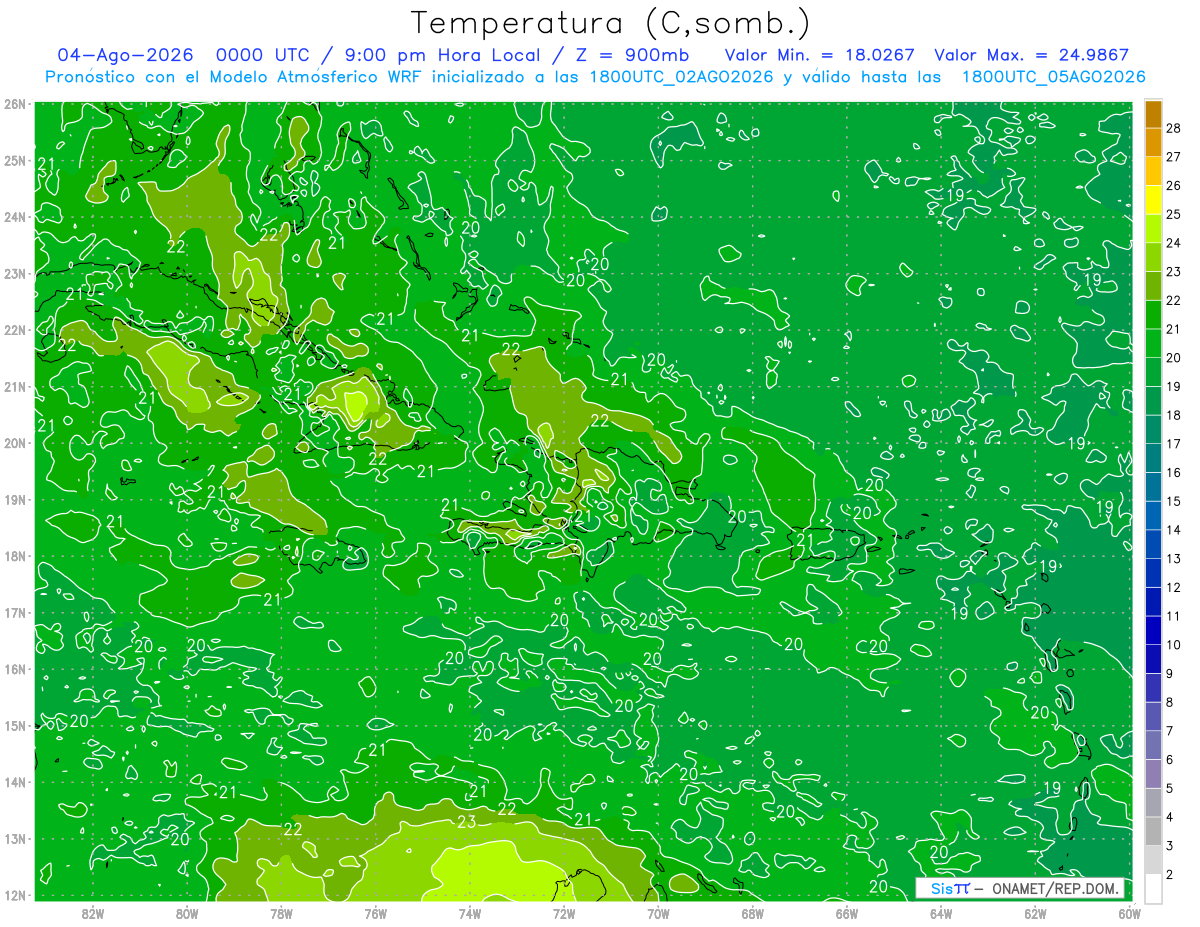The image size is (1200, 927).
Task: Click the '66W' longitude axis label
Action: pyautogui.click(x=847, y=914)
